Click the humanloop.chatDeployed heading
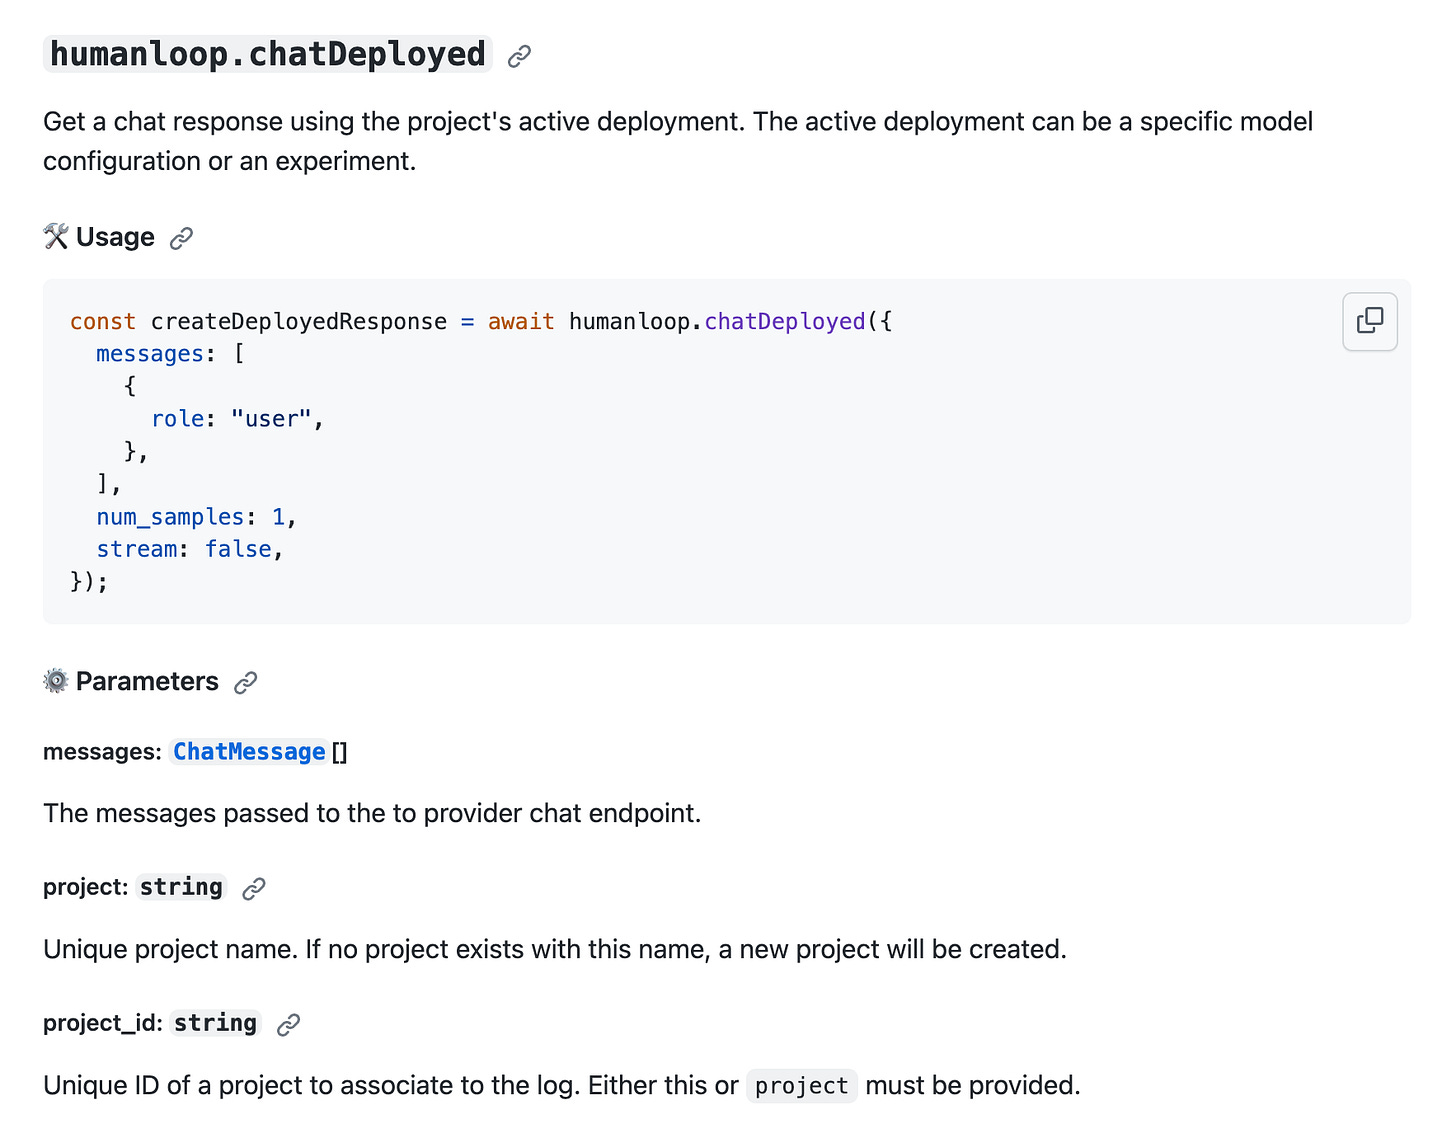This screenshot has width=1456, height=1125. point(268,54)
